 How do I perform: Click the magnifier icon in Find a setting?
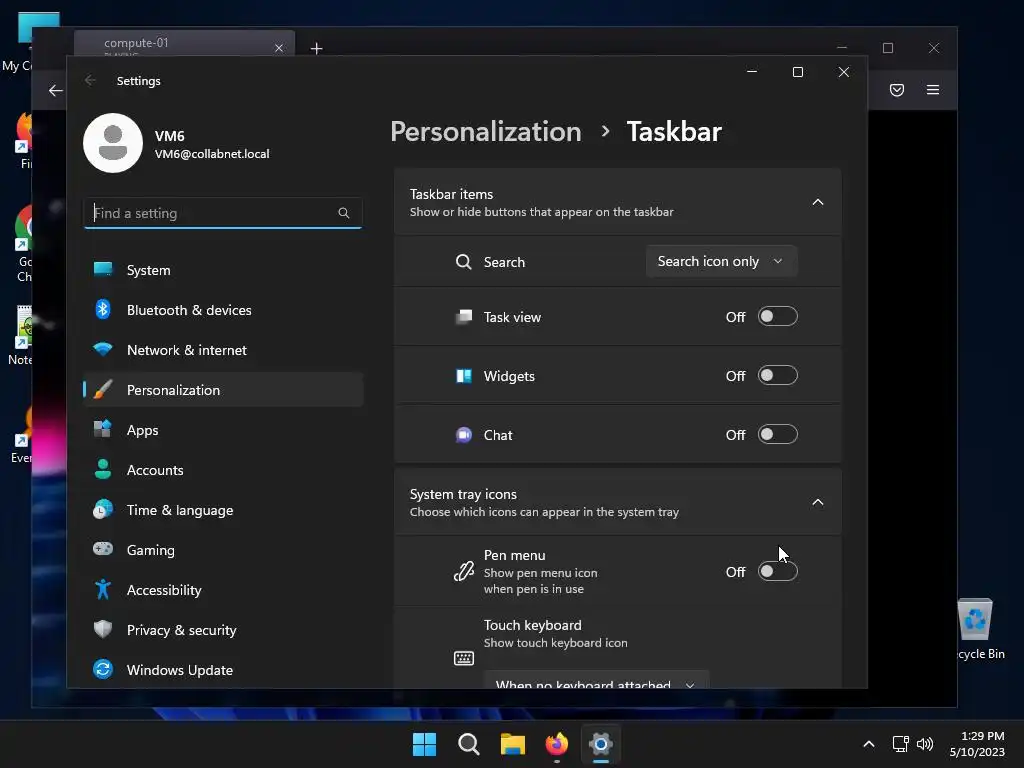[x=344, y=213]
